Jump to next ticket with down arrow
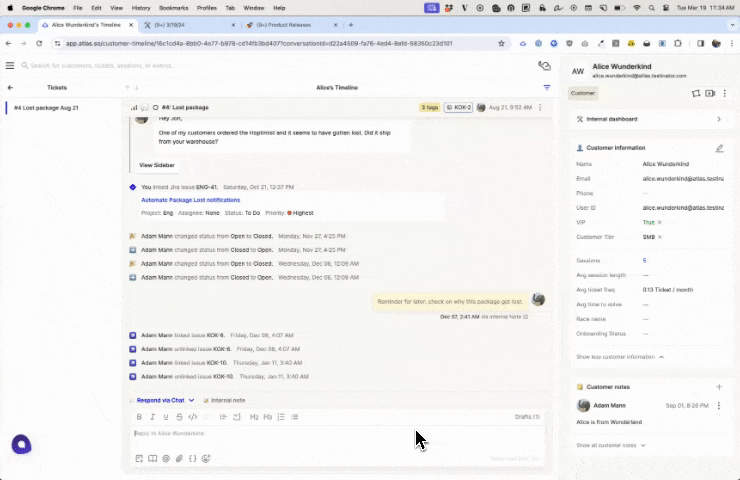The height and width of the screenshot is (480, 740). tap(137, 87)
